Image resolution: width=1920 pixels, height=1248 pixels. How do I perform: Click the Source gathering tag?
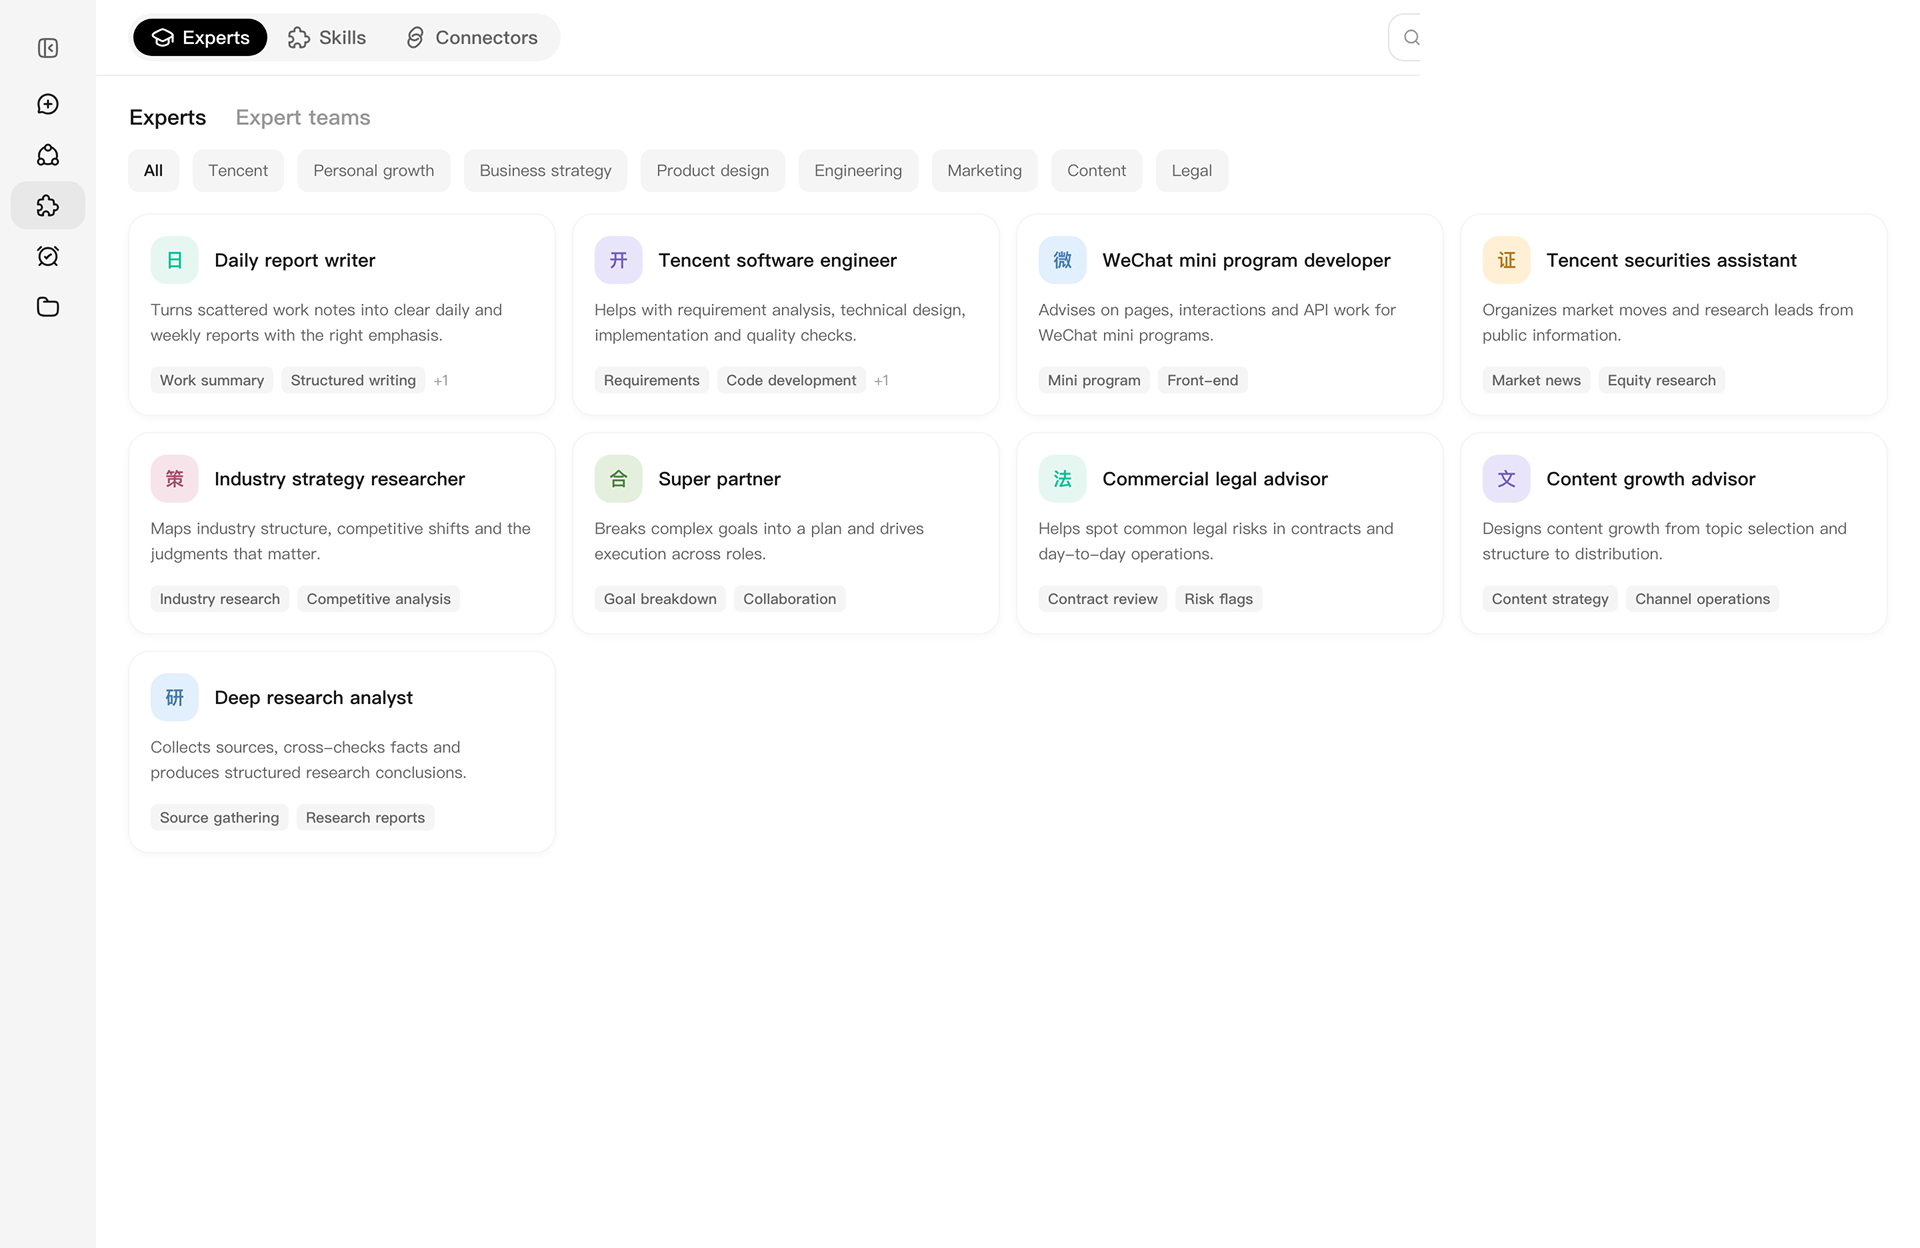coord(219,818)
